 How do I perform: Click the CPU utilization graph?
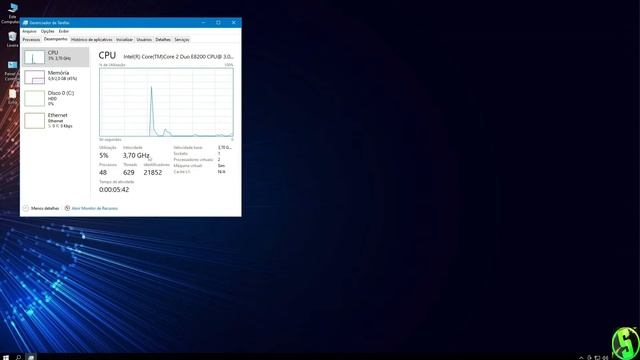pos(167,102)
